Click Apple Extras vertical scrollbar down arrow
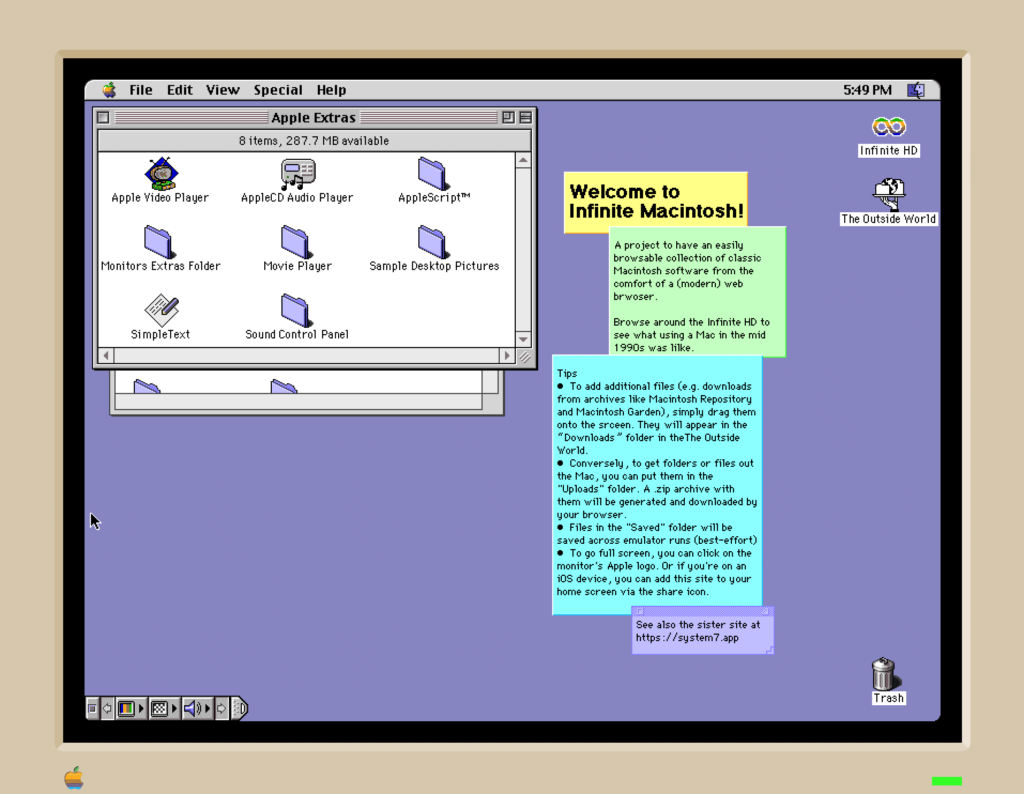 click(x=523, y=340)
